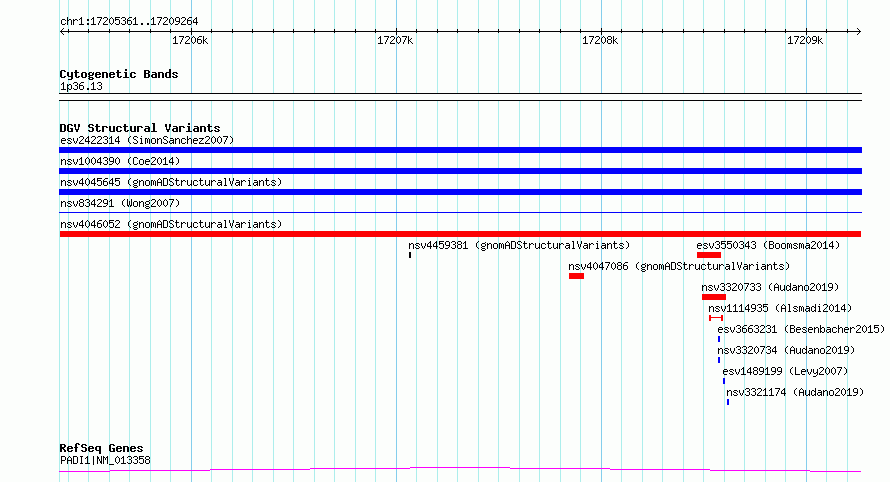Click the 17206k ruler label
This screenshot has width=890, height=482.
(x=190, y=40)
